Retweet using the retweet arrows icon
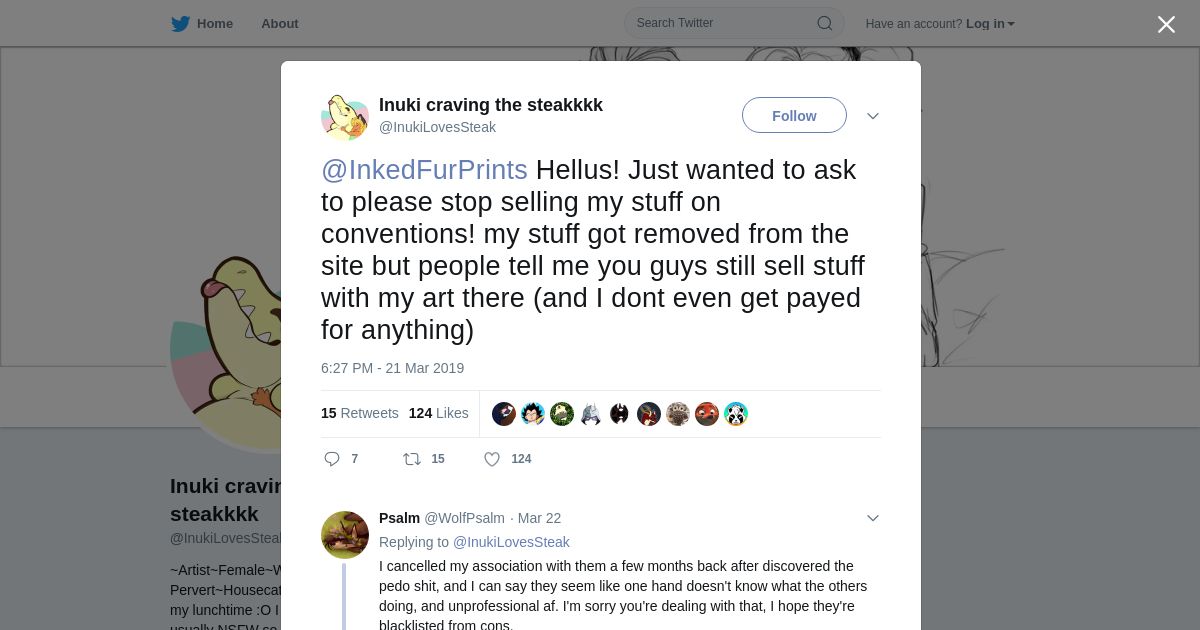This screenshot has height=630, width=1200. (412, 459)
